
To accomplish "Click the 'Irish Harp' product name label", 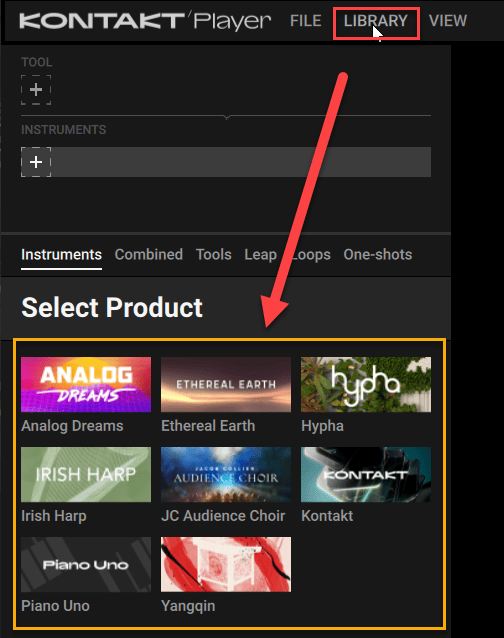I will coord(54,516).
